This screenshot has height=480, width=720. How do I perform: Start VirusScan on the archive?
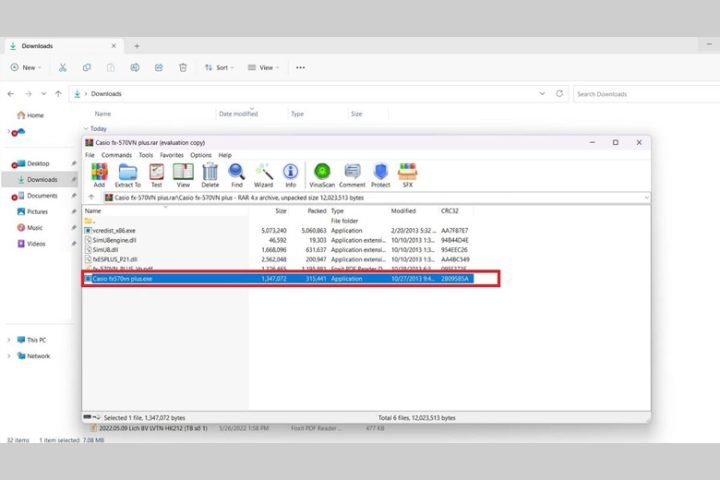(x=322, y=173)
